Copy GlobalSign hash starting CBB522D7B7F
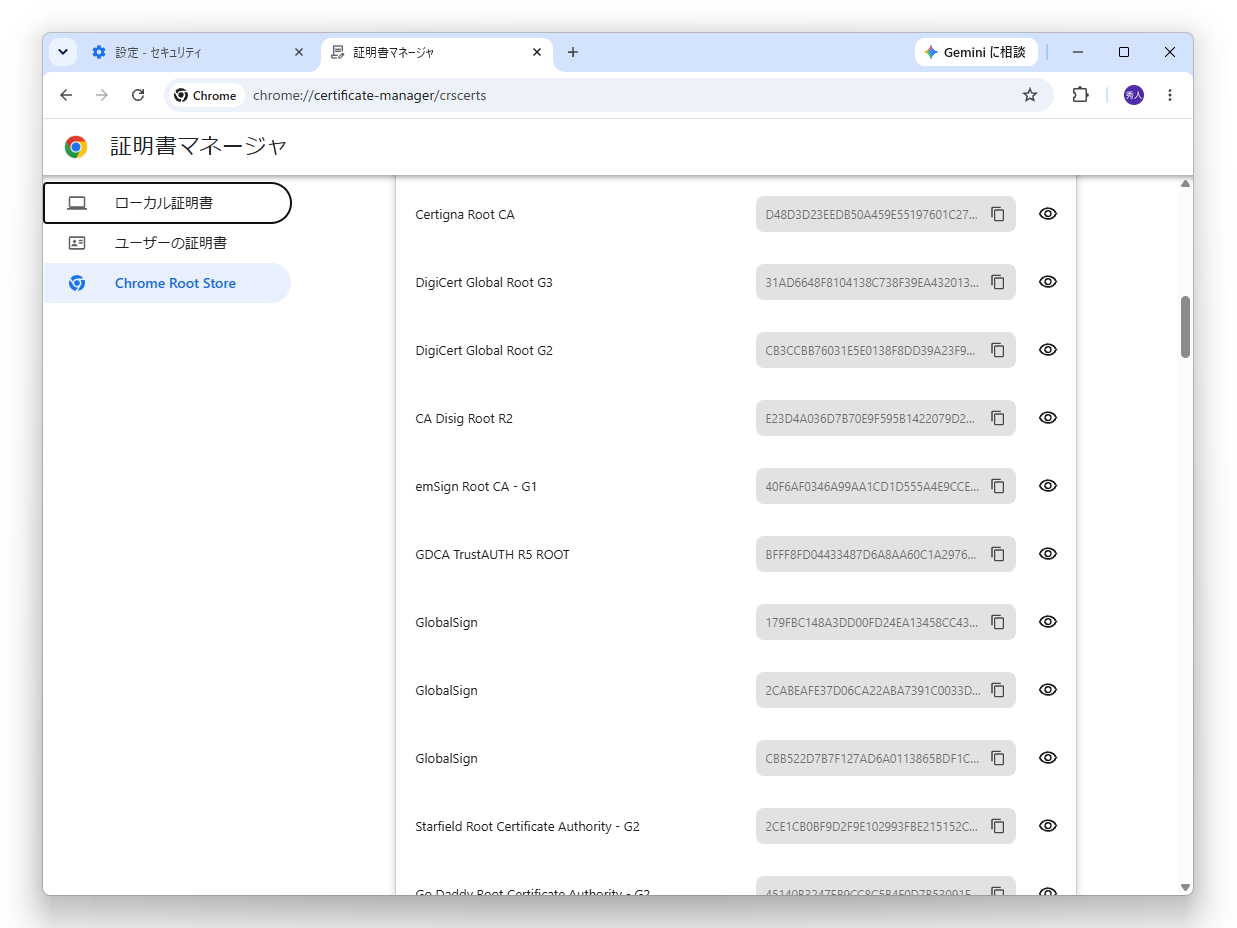 coord(998,758)
